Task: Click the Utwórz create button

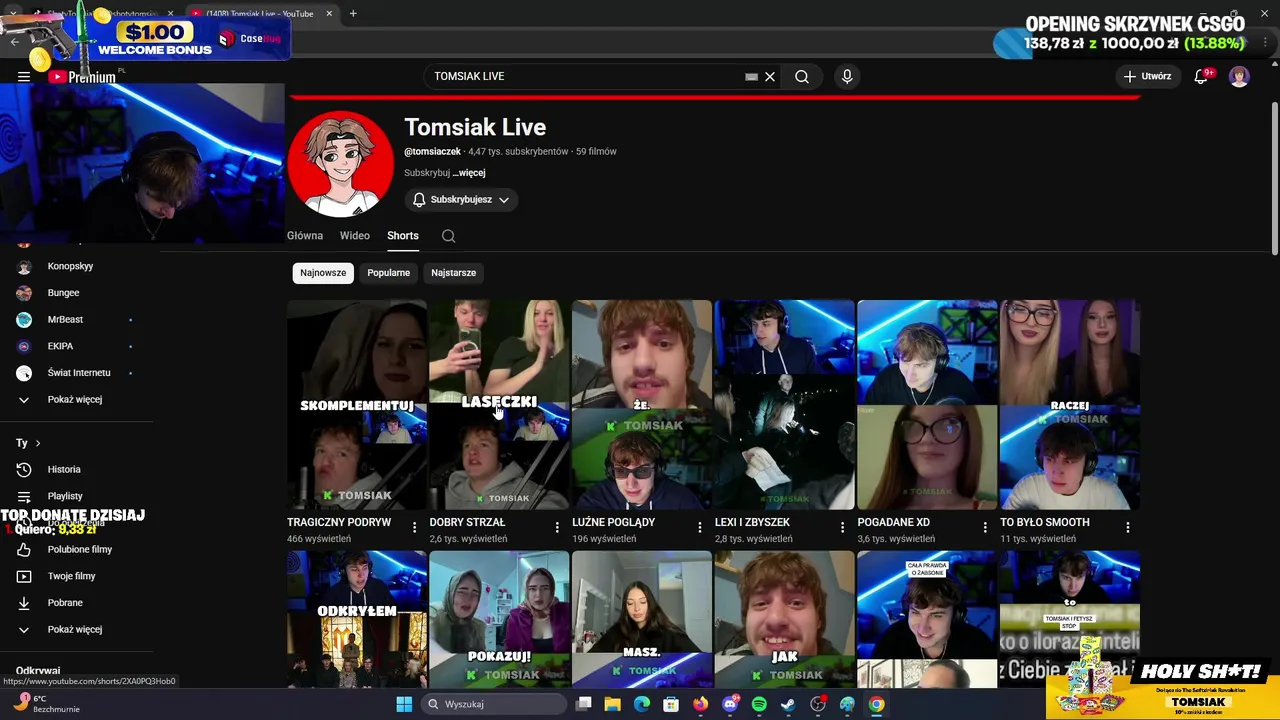Action: (x=1147, y=77)
